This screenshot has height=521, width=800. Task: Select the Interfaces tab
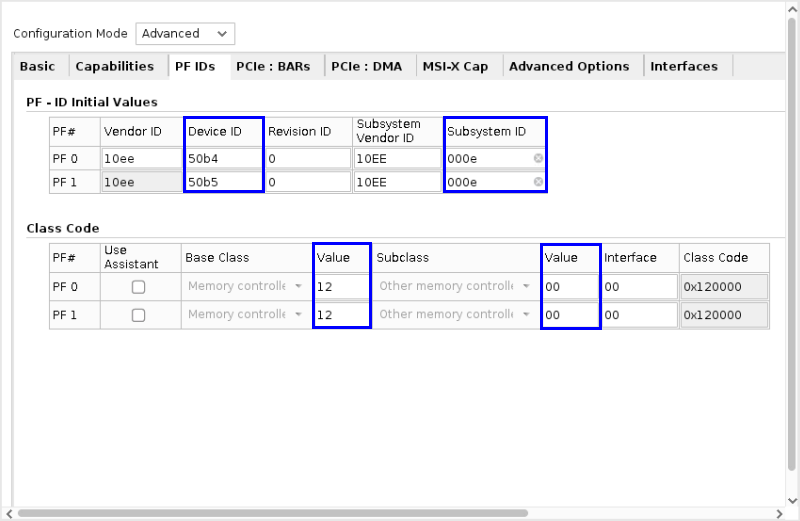tap(684, 66)
